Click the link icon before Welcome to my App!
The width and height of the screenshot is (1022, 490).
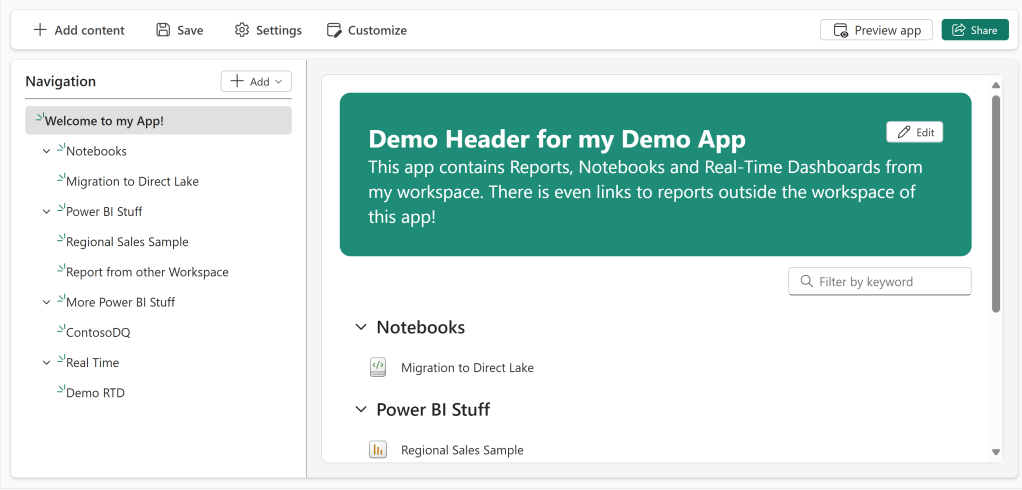40,118
